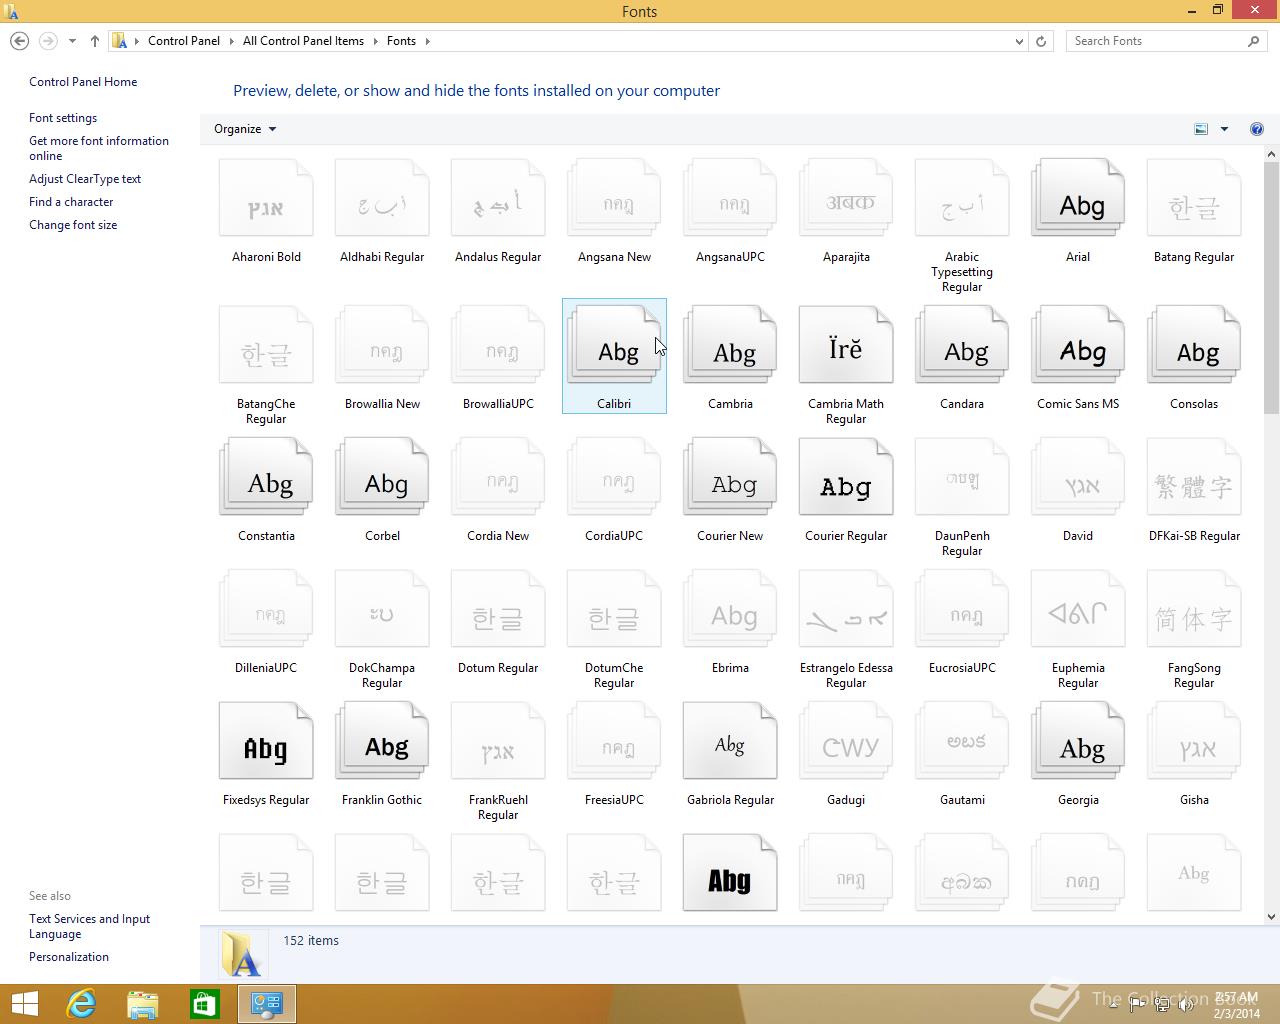Open Change font size link
The image size is (1280, 1024).
point(73,225)
